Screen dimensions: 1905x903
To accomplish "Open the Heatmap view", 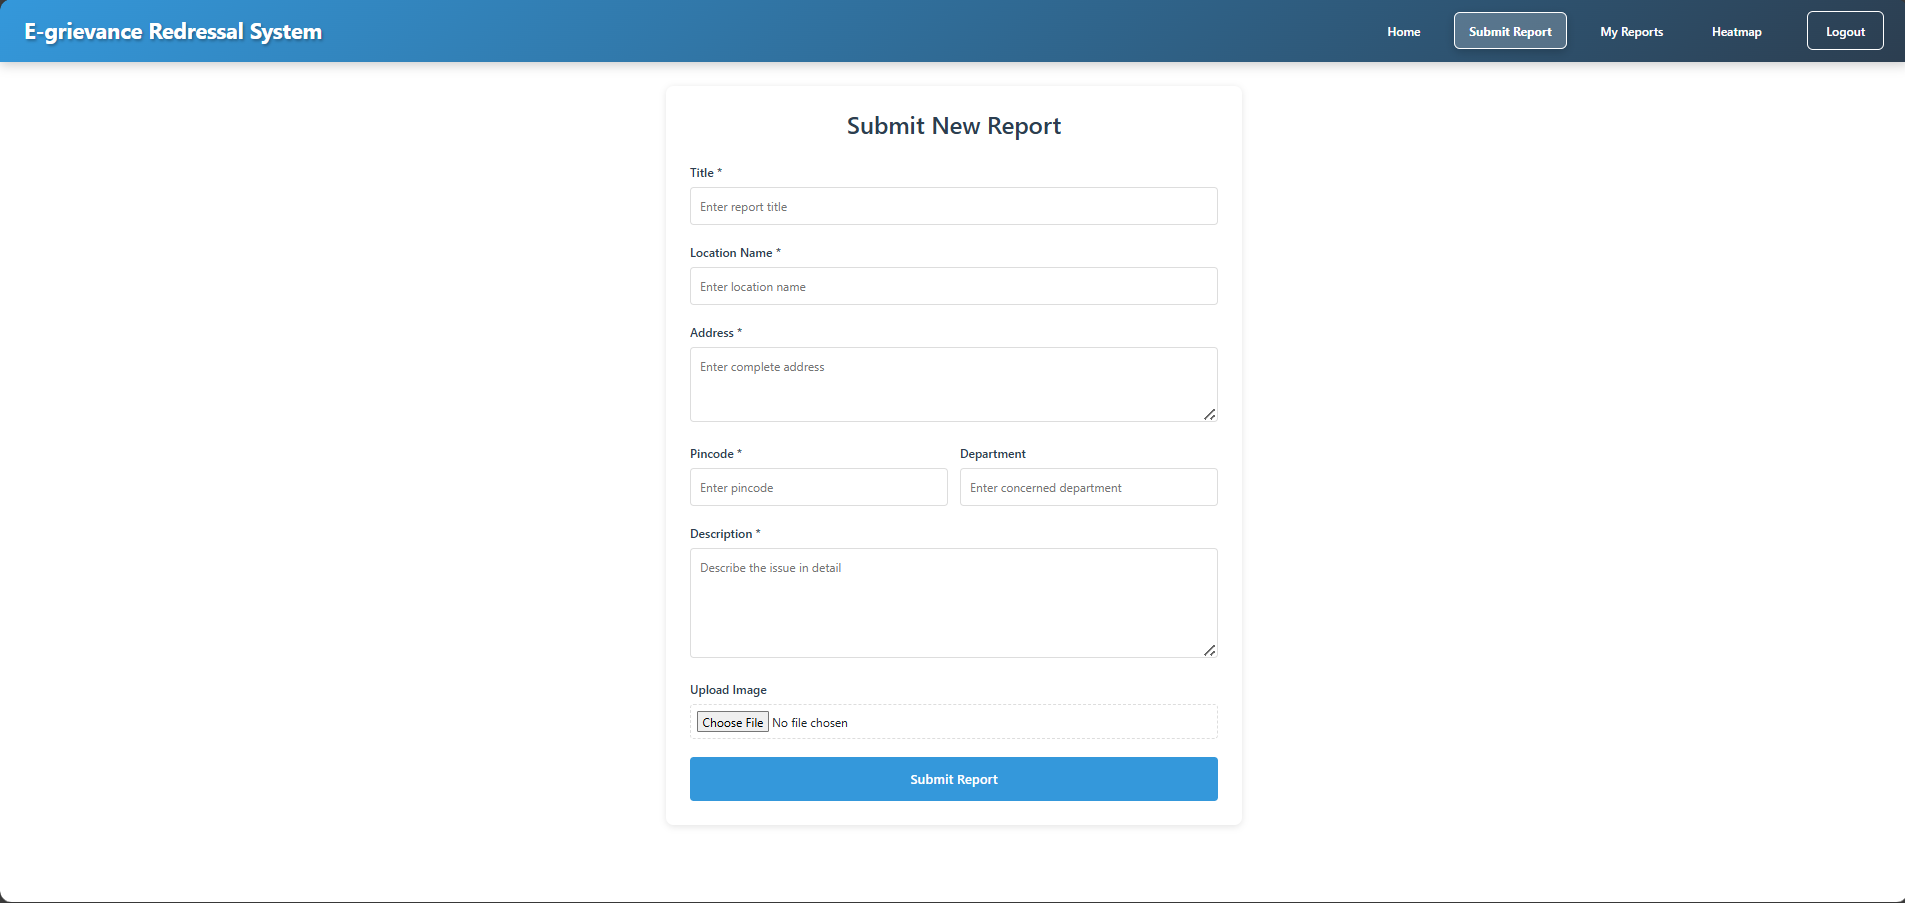I will pyautogui.click(x=1736, y=32).
